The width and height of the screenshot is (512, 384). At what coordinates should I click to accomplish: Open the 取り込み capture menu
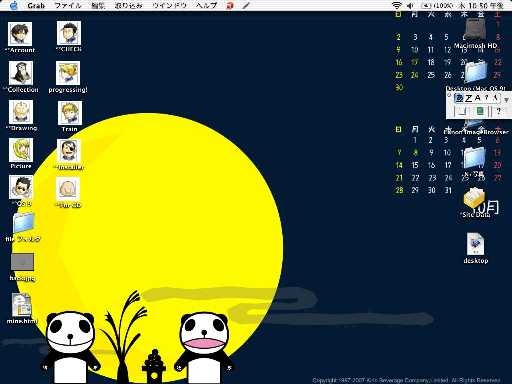pos(128,5)
